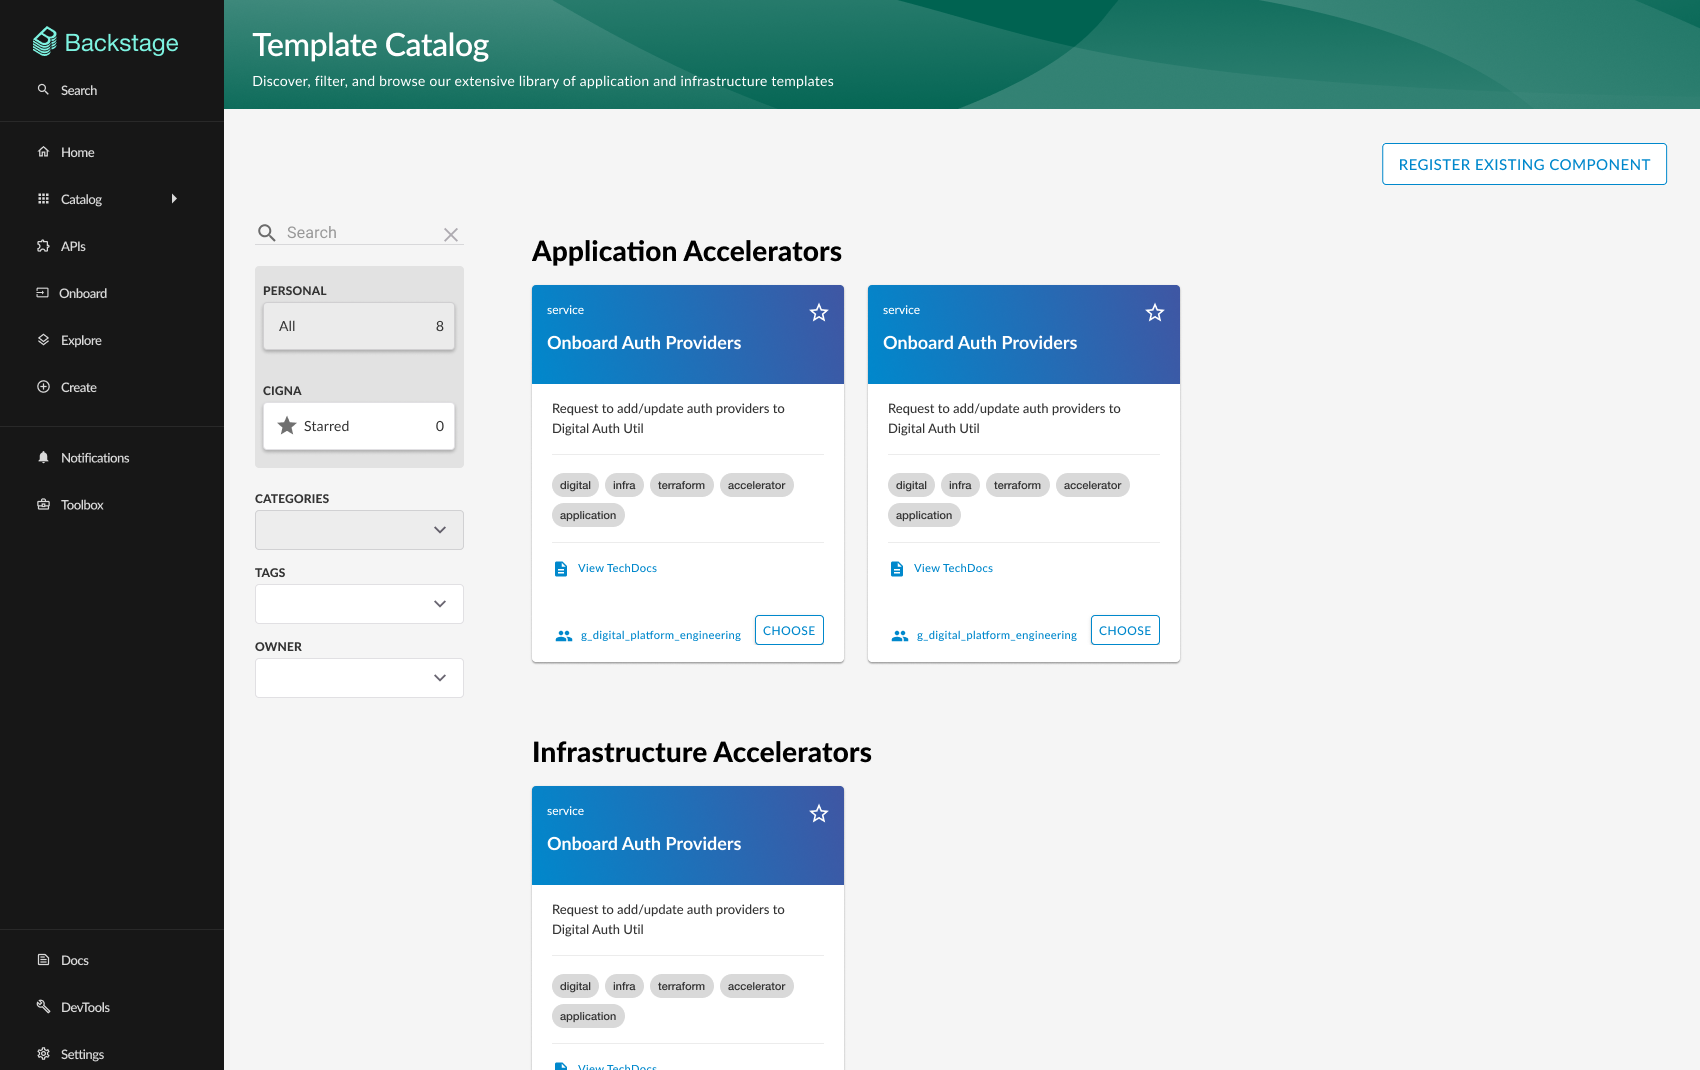Click the Backstage logo icon
The width and height of the screenshot is (1700, 1070).
pos(45,42)
